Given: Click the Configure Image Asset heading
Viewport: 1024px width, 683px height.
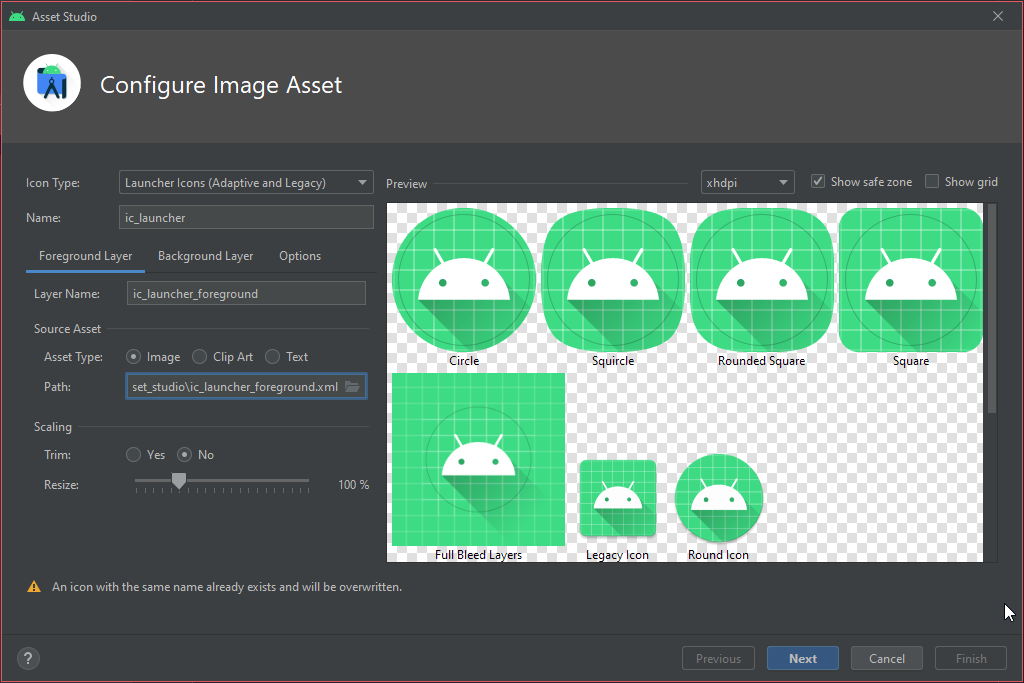Looking at the screenshot, I should 221,85.
